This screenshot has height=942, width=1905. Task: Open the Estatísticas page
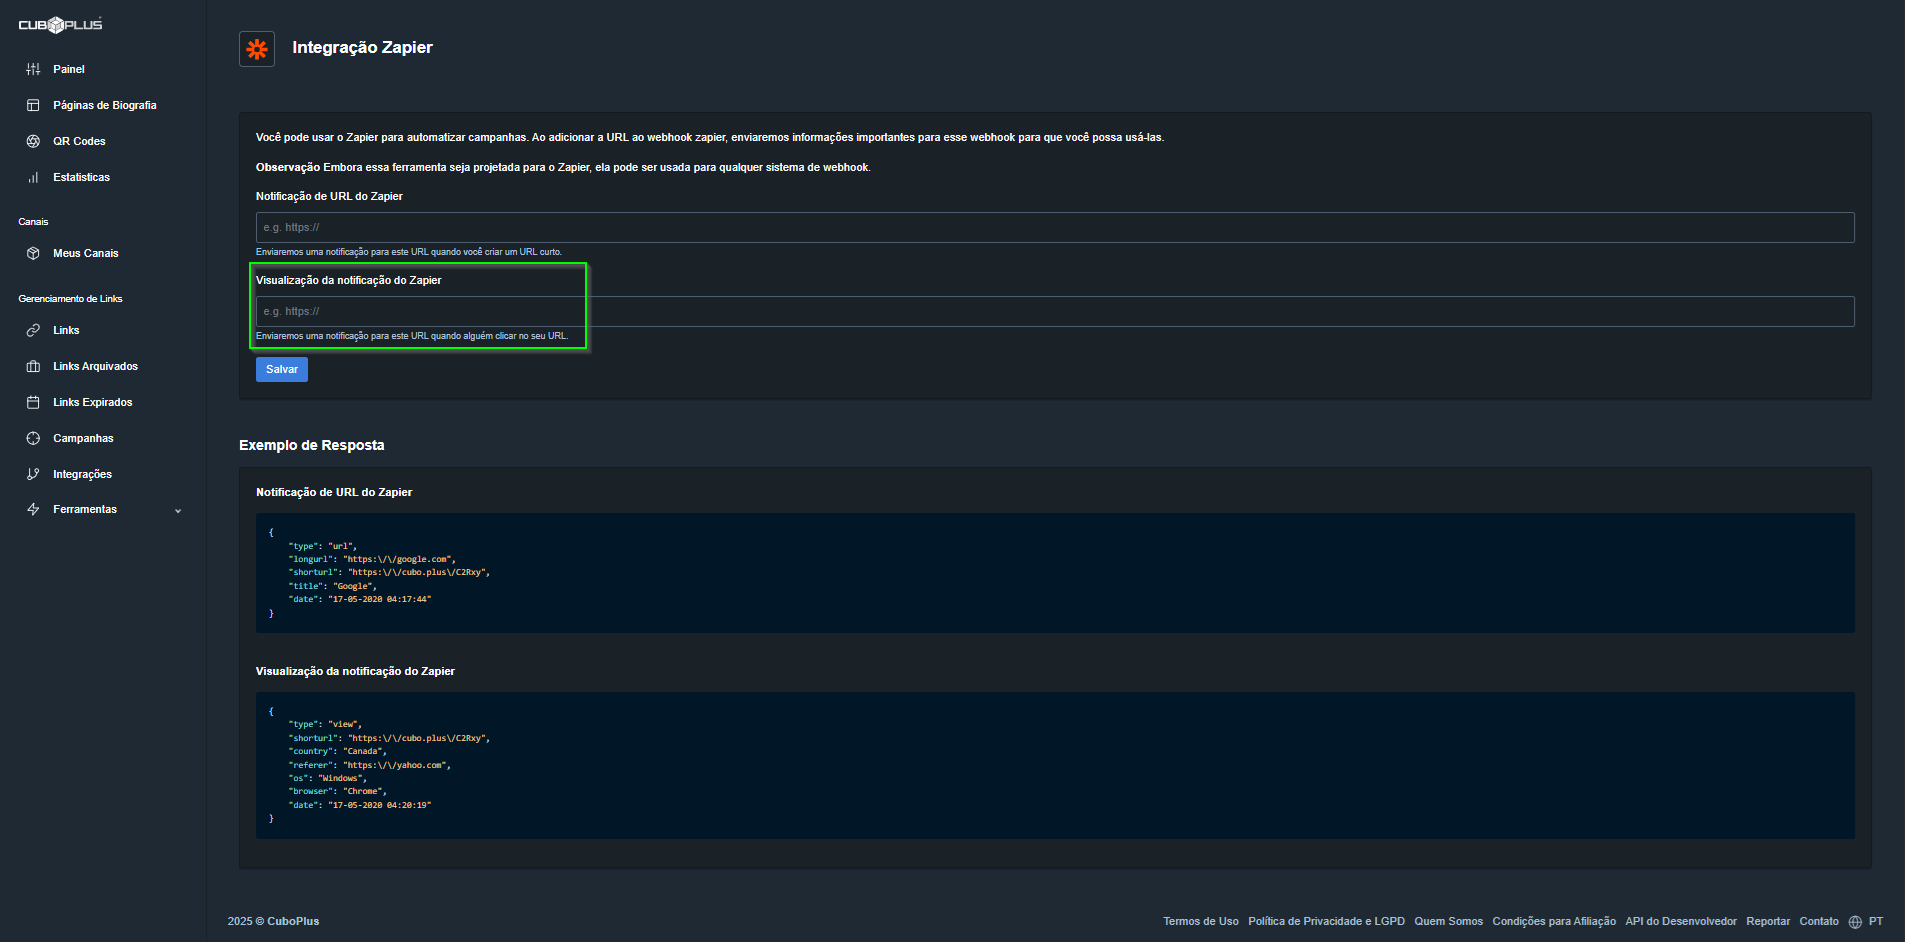(x=82, y=177)
